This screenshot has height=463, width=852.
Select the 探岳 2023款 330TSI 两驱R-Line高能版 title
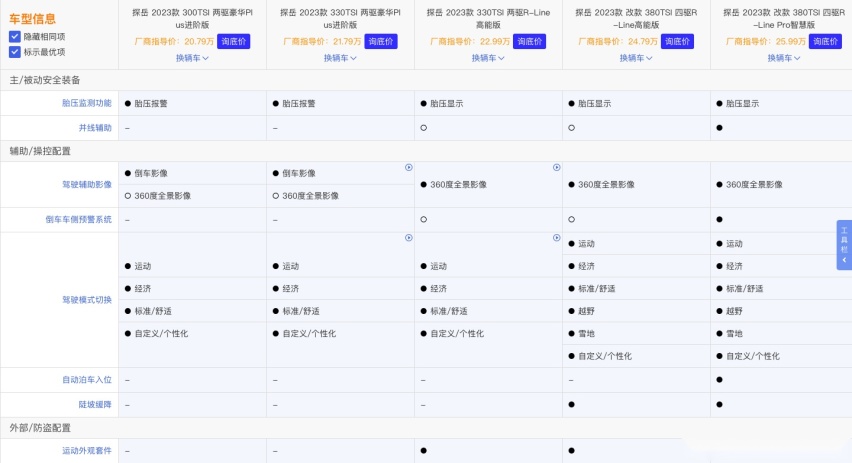coord(488,18)
